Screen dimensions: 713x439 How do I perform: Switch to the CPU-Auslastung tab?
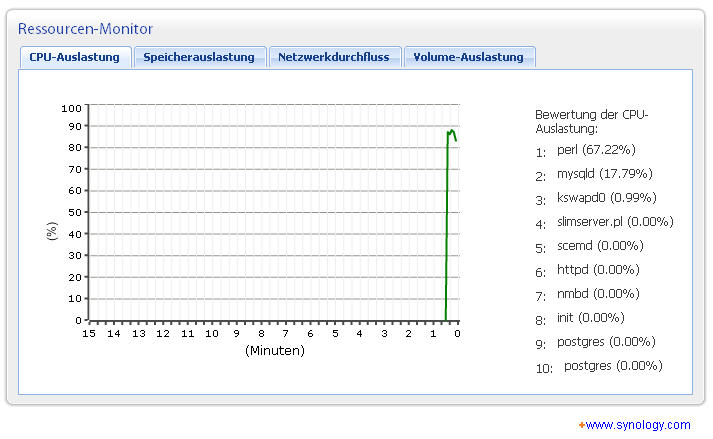point(75,57)
